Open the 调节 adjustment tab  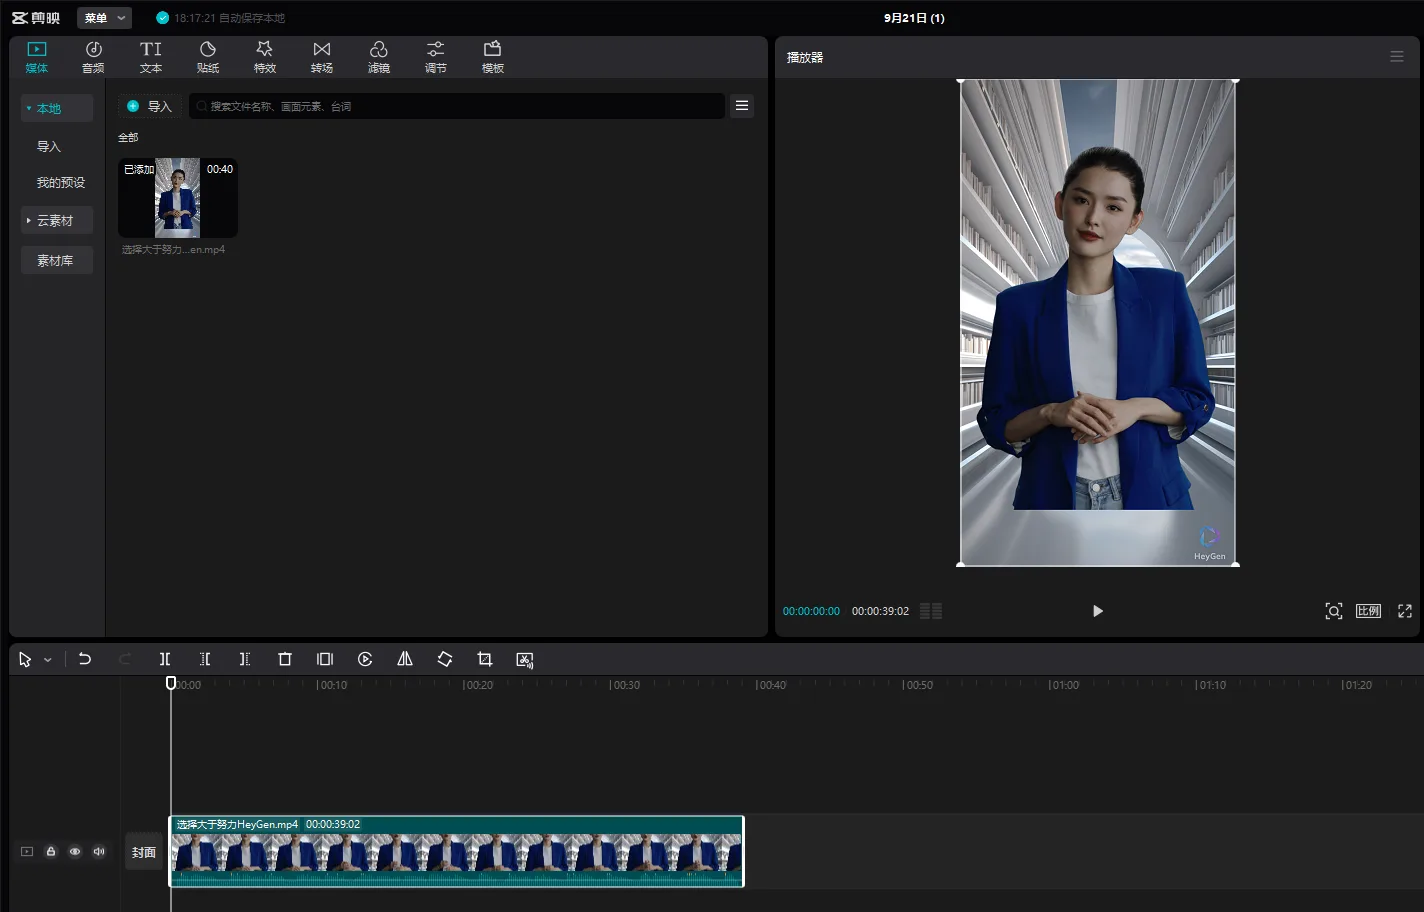coord(436,57)
